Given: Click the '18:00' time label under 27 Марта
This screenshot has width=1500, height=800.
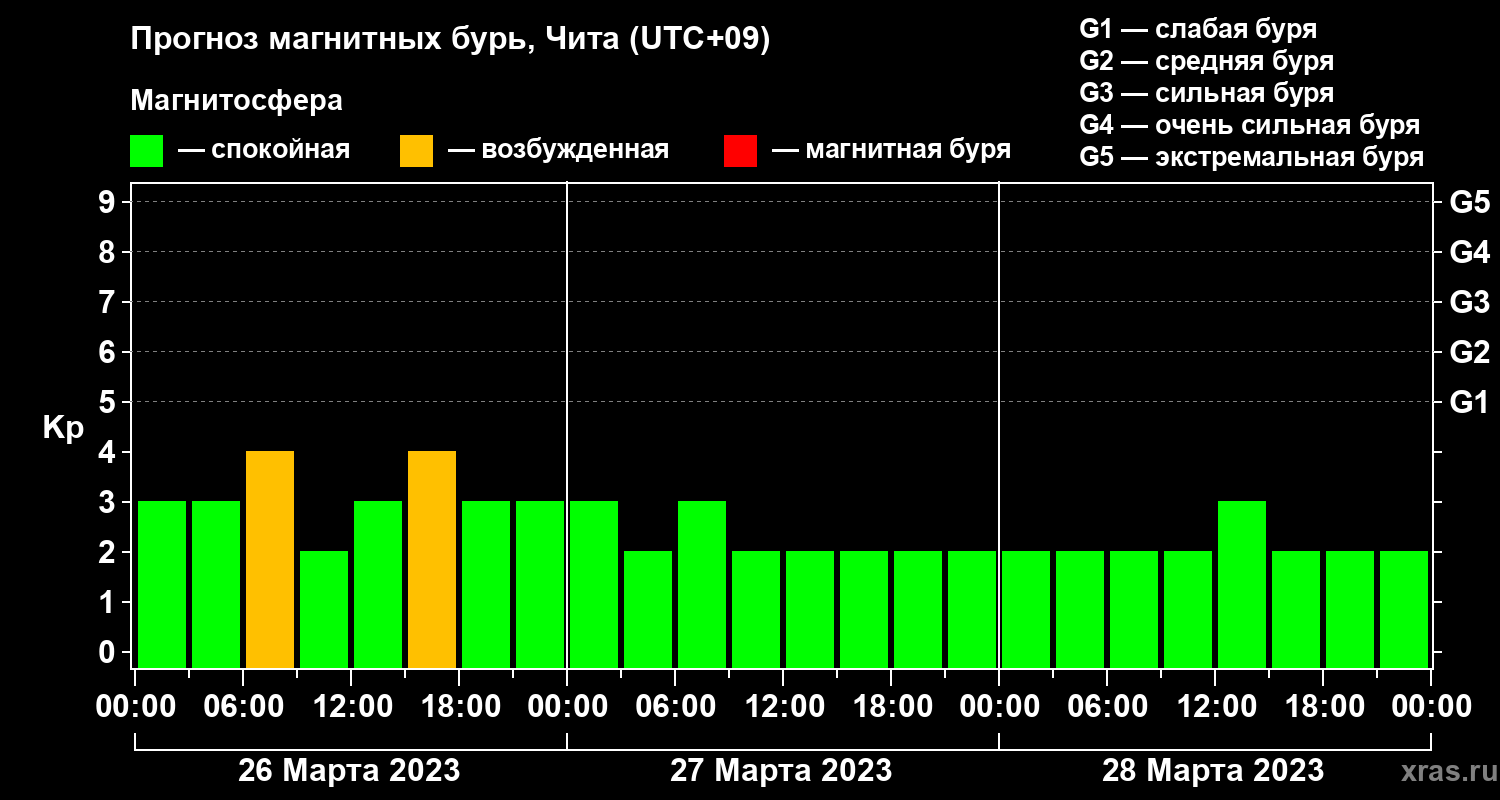Looking at the screenshot, I should click(x=891, y=707).
